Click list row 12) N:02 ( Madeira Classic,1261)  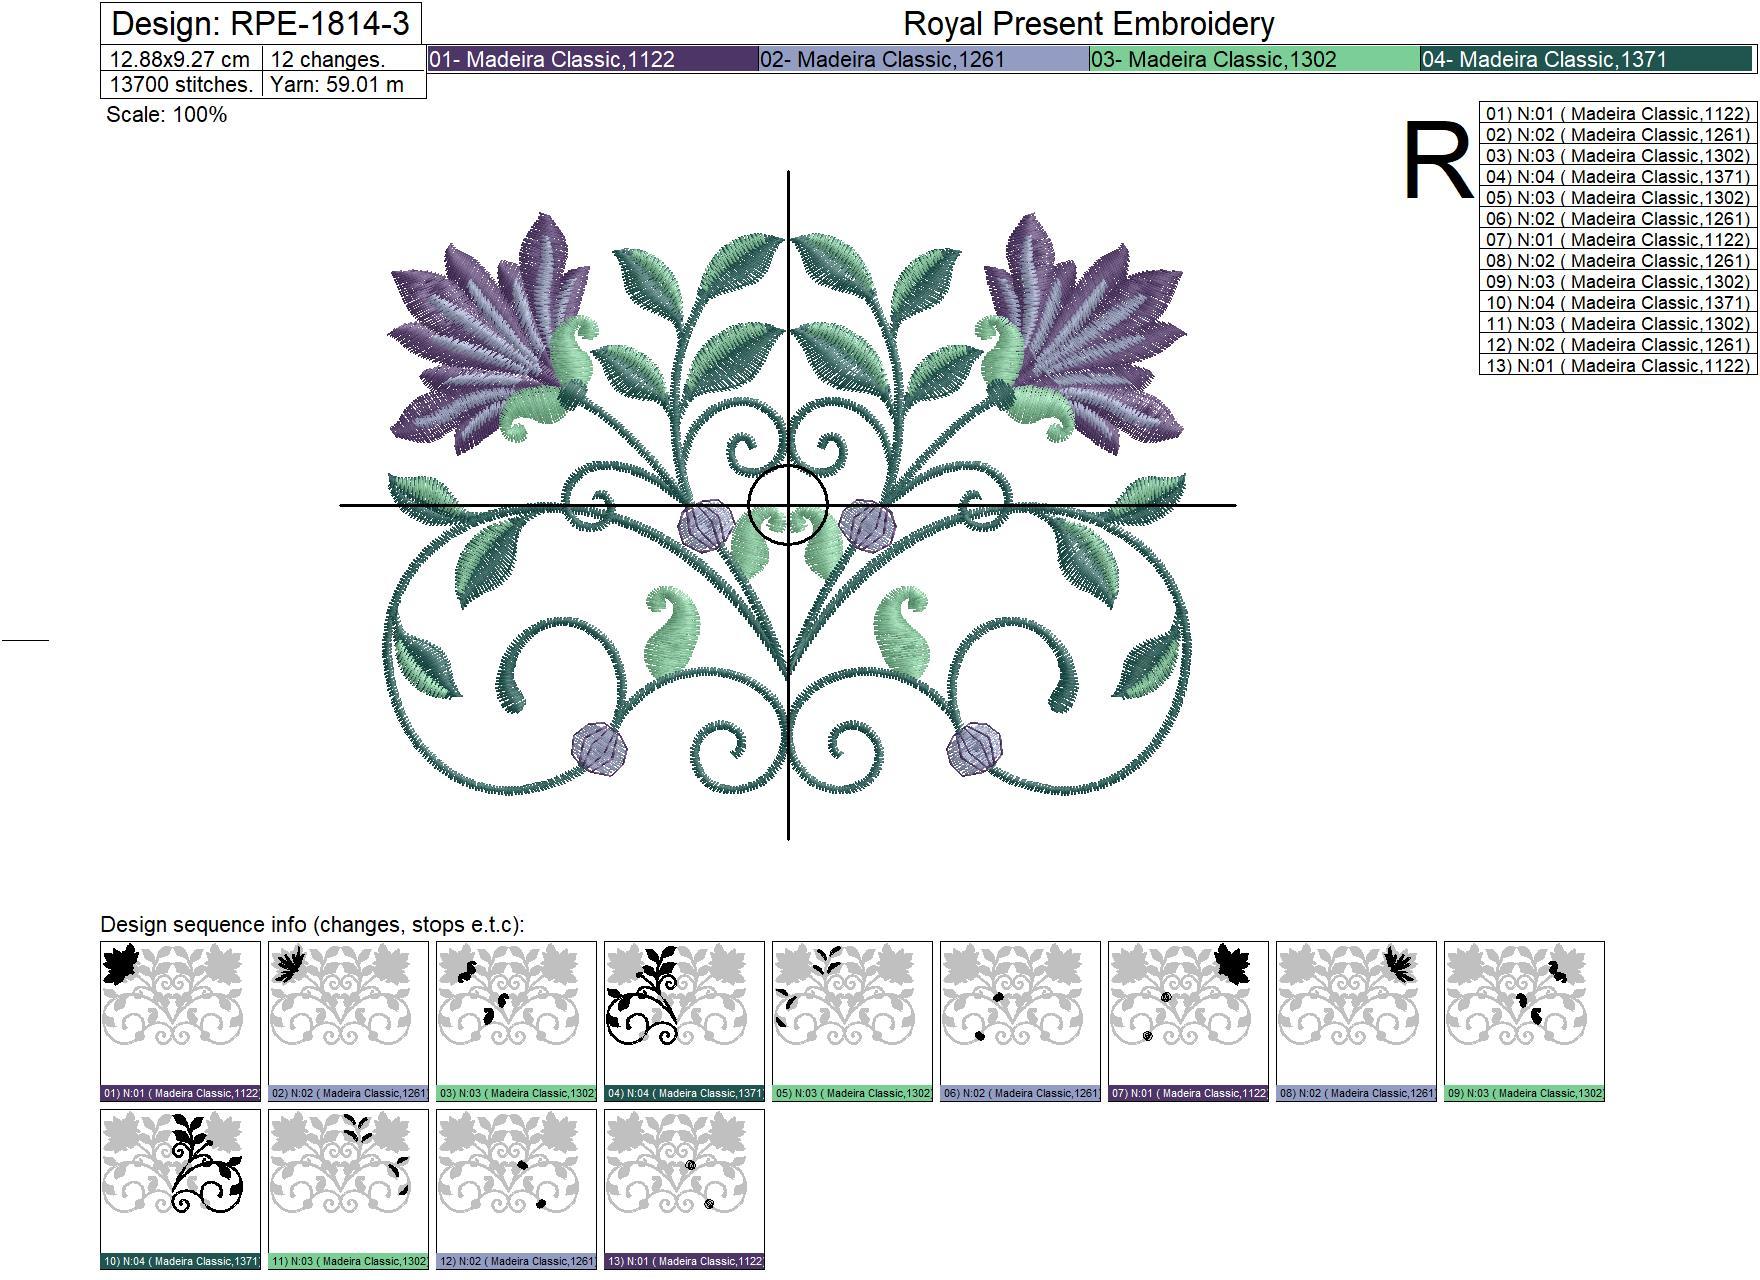pyautogui.click(x=1617, y=344)
